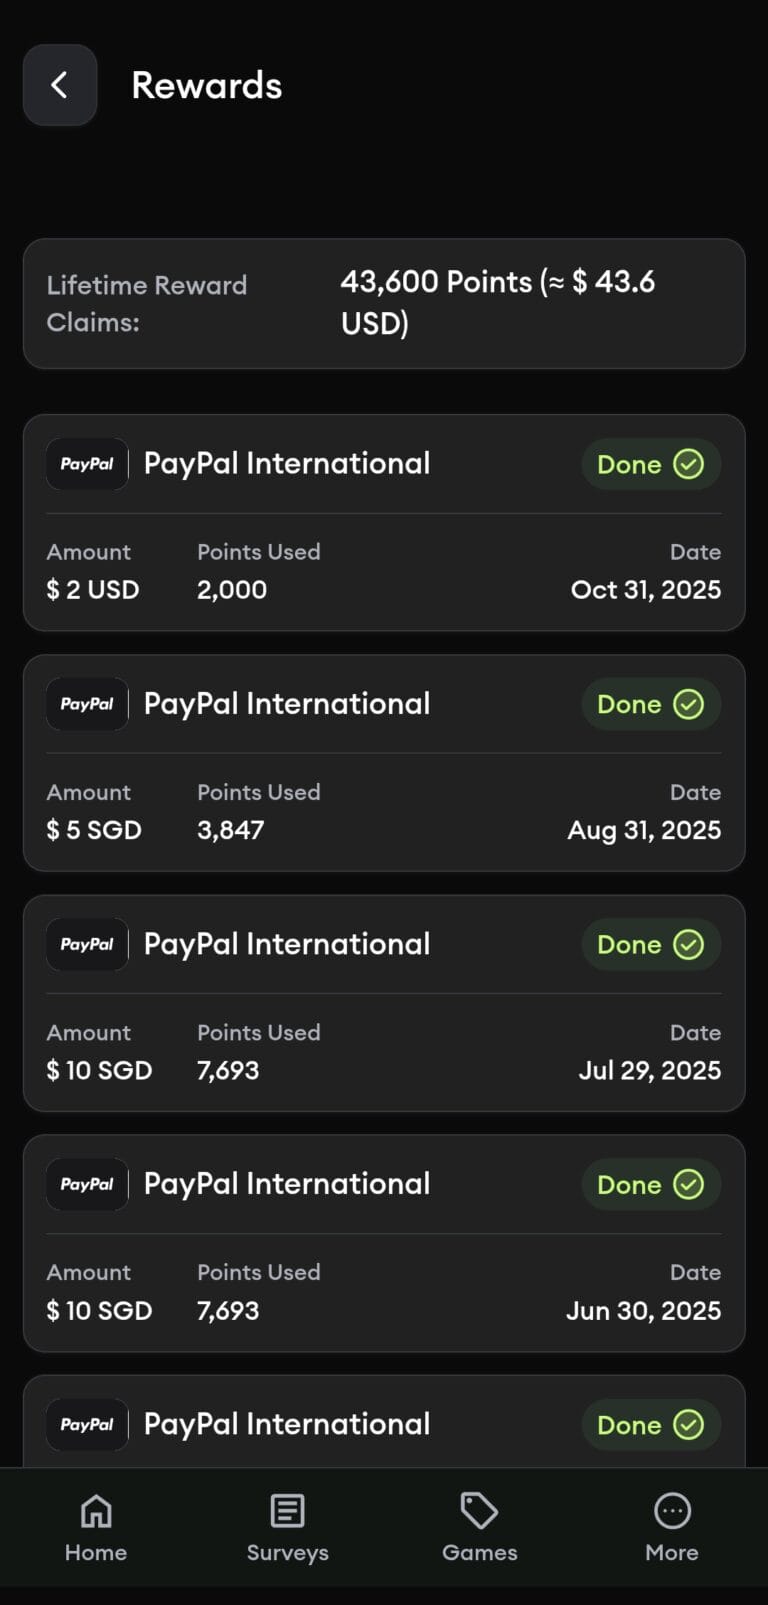
Task: Click the Jun 30, 2025 date
Action: [643, 1310]
